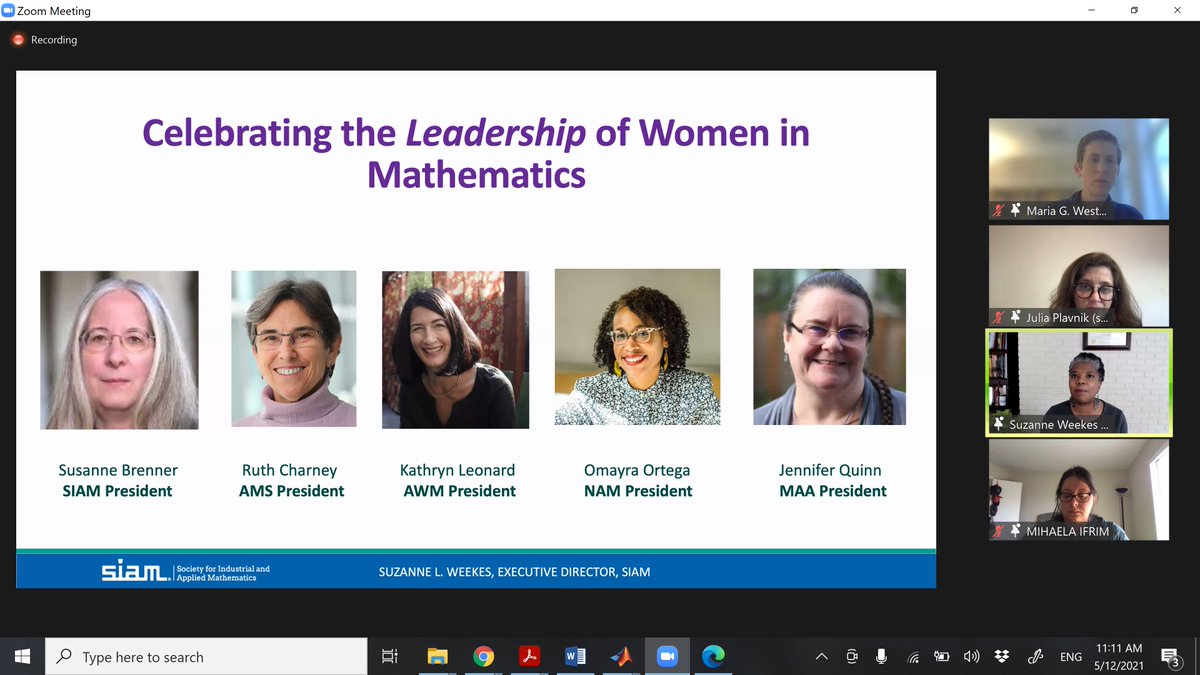The image size is (1200, 675).
Task: Click the pin icon on MIHAELA IFRIM tile
Action: click(1015, 531)
